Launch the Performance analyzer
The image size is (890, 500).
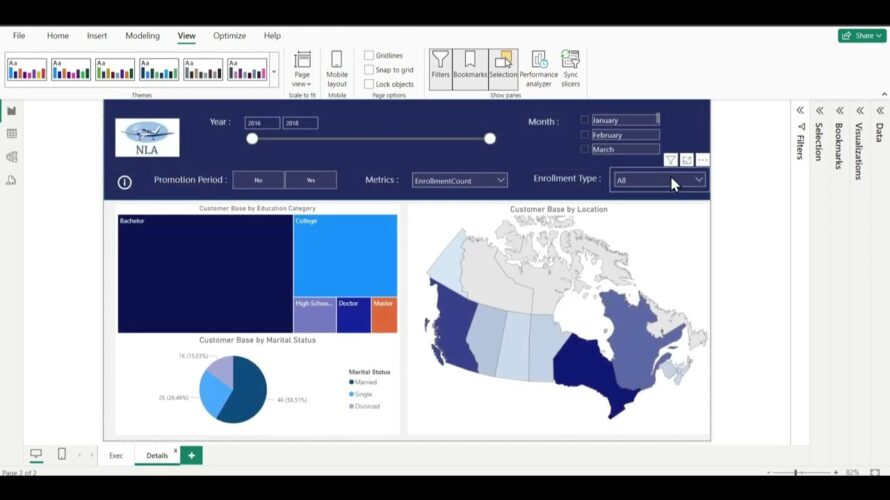coord(539,69)
